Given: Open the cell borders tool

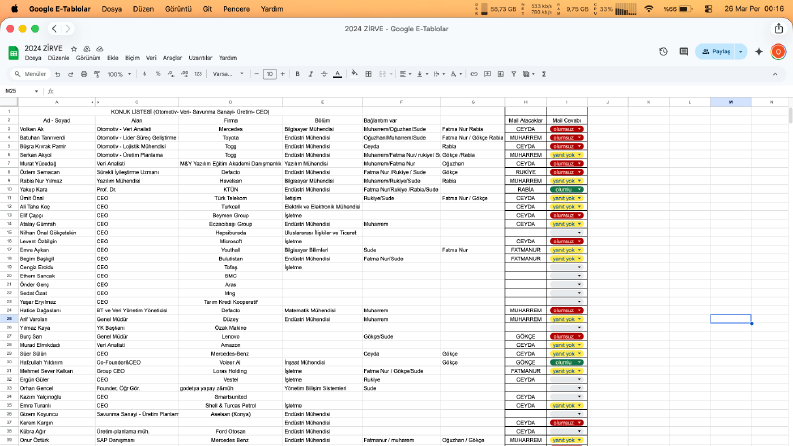Looking at the screenshot, I should [x=369, y=74].
